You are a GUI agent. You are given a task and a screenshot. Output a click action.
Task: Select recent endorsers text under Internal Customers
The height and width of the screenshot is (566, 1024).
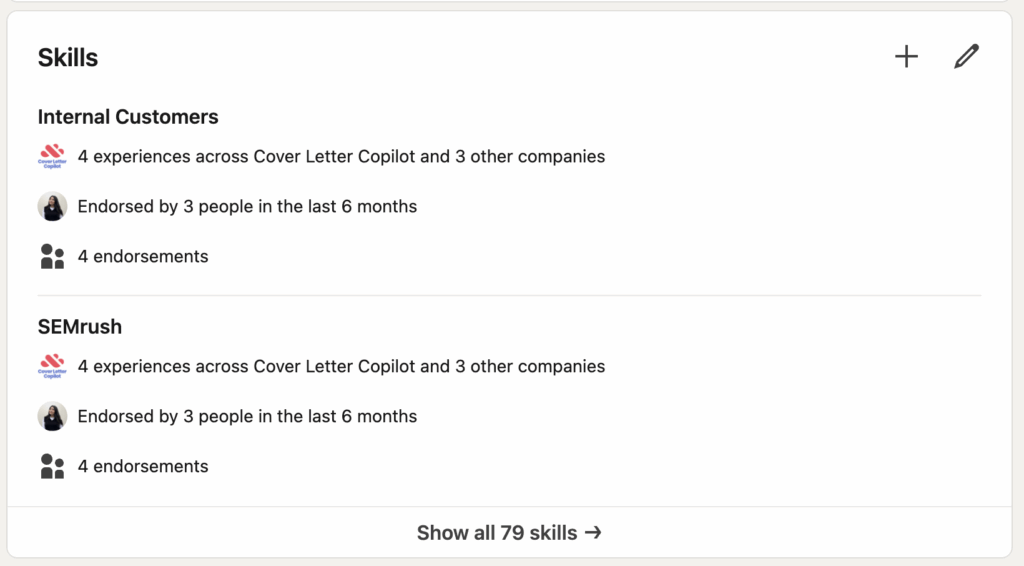[247, 207]
